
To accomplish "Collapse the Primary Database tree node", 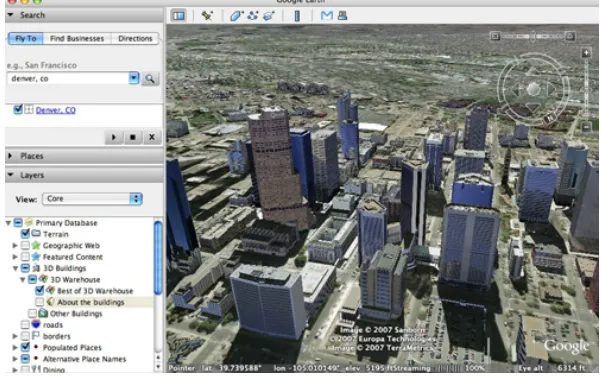I will tap(8, 223).
